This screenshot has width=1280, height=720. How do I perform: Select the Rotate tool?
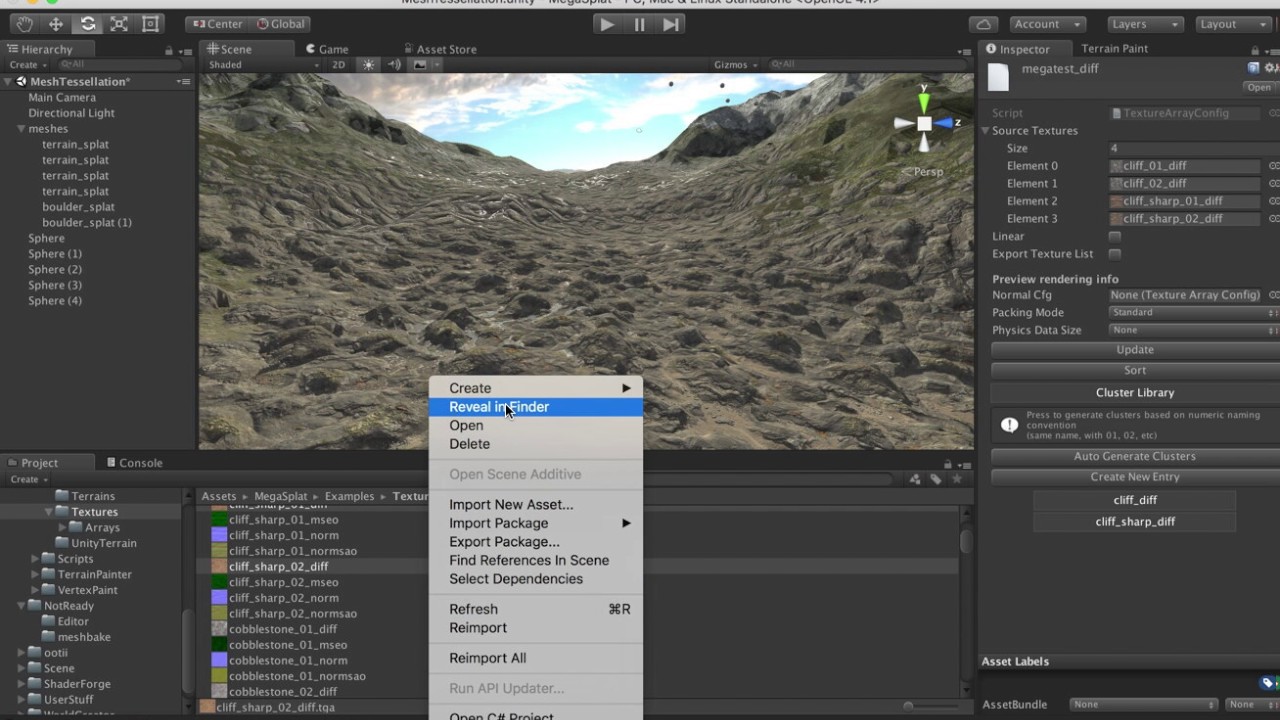coord(88,24)
